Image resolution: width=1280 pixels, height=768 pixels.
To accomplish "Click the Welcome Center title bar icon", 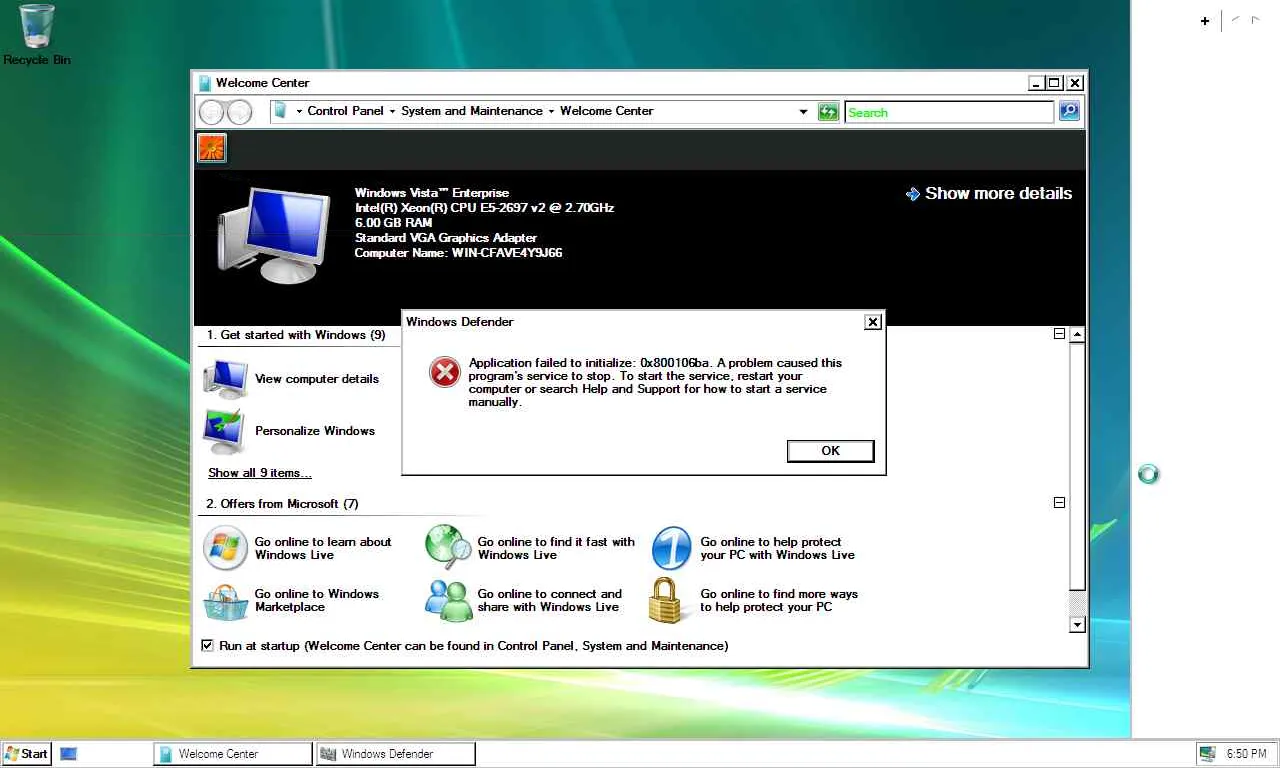I will tap(205, 83).
